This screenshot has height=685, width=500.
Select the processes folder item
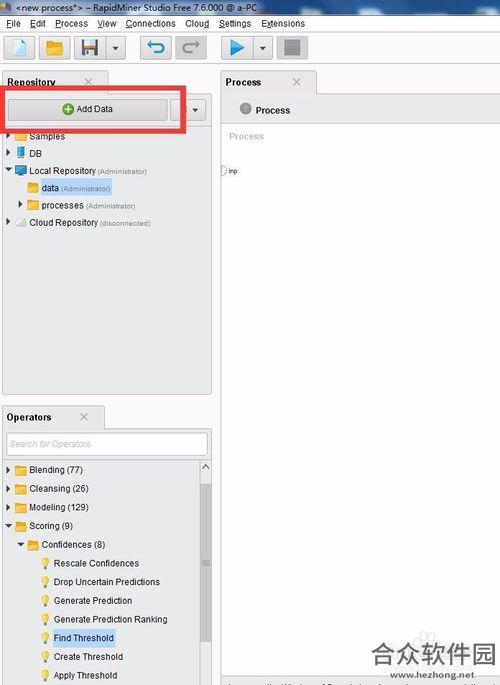(x=81, y=205)
